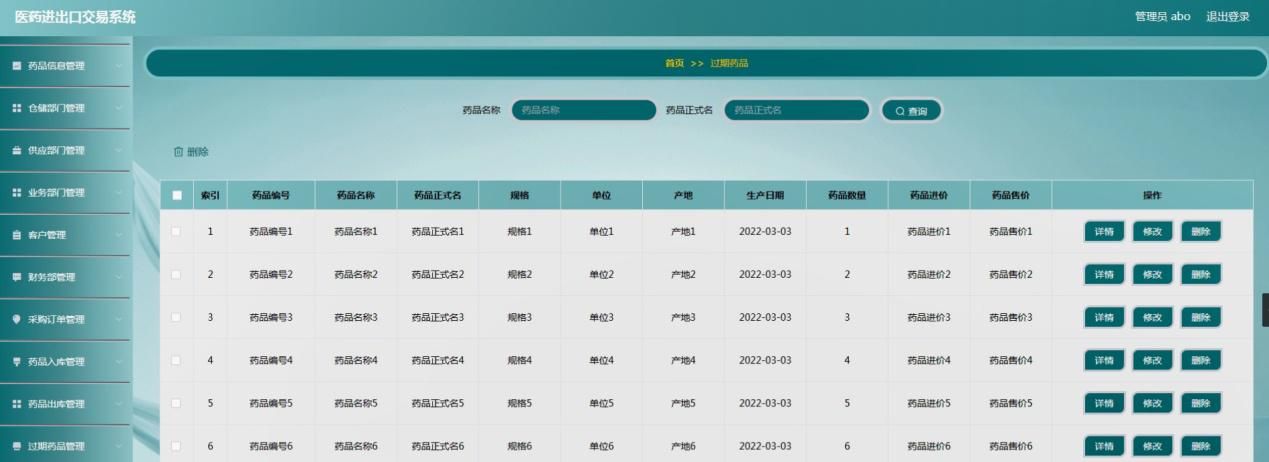Click 修改 button for row 5

[x=1152, y=403]
